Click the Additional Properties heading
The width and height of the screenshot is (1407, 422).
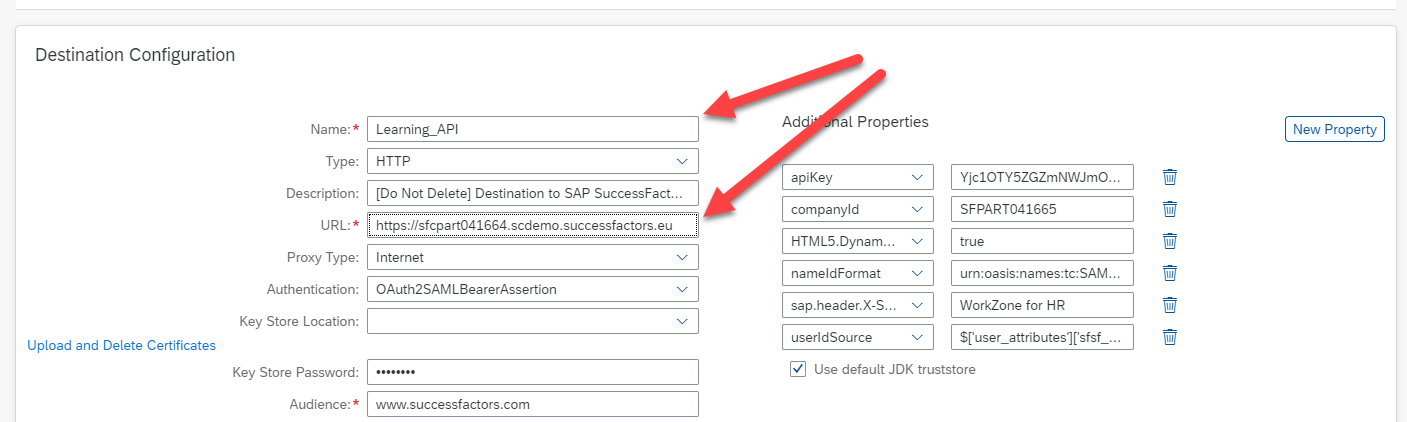click(x=855, y=121)
